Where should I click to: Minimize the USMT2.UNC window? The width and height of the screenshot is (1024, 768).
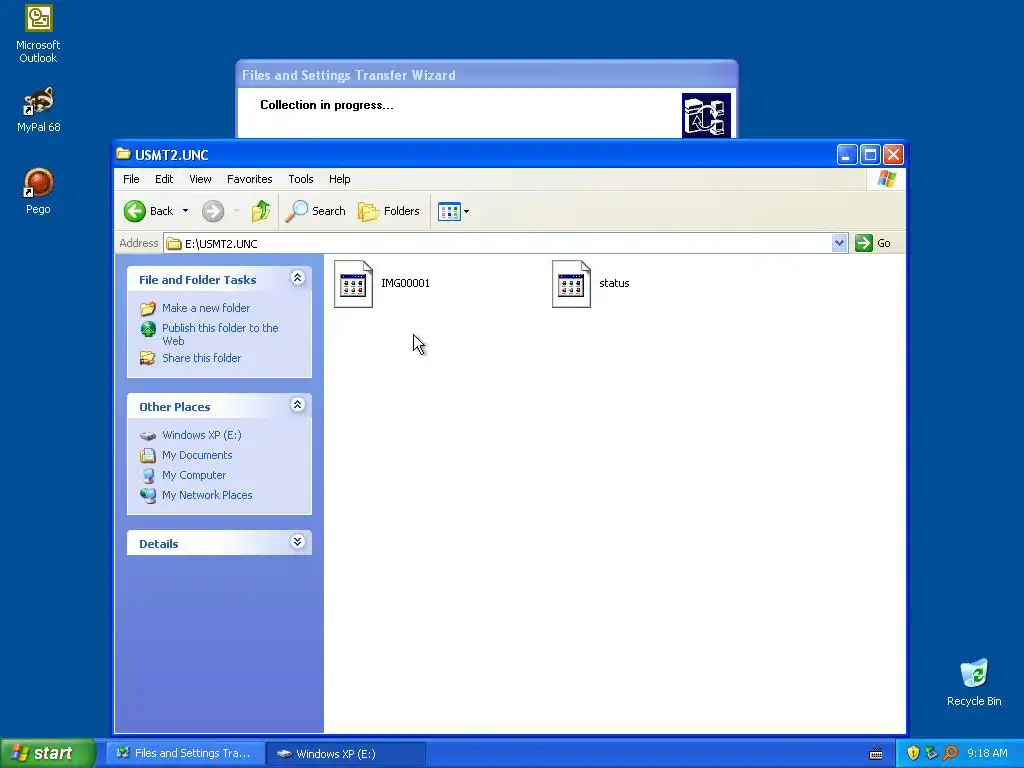click(847, 155)
